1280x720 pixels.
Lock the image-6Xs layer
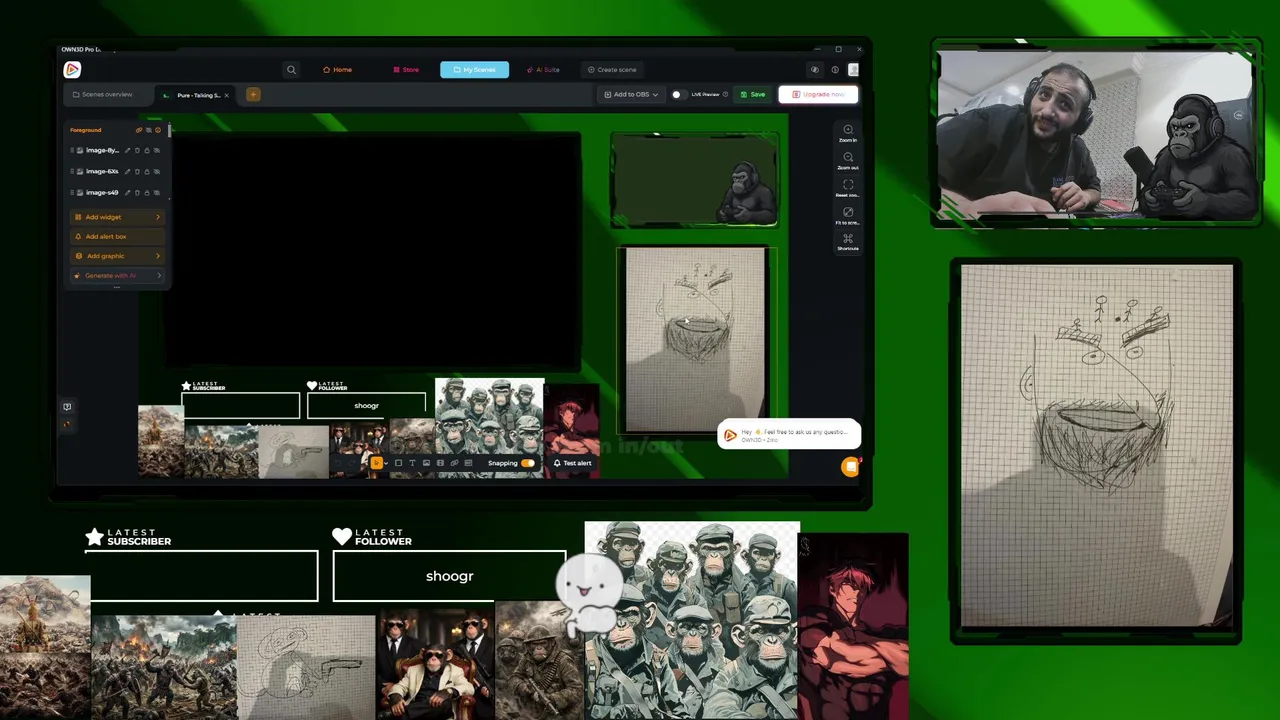147,171
